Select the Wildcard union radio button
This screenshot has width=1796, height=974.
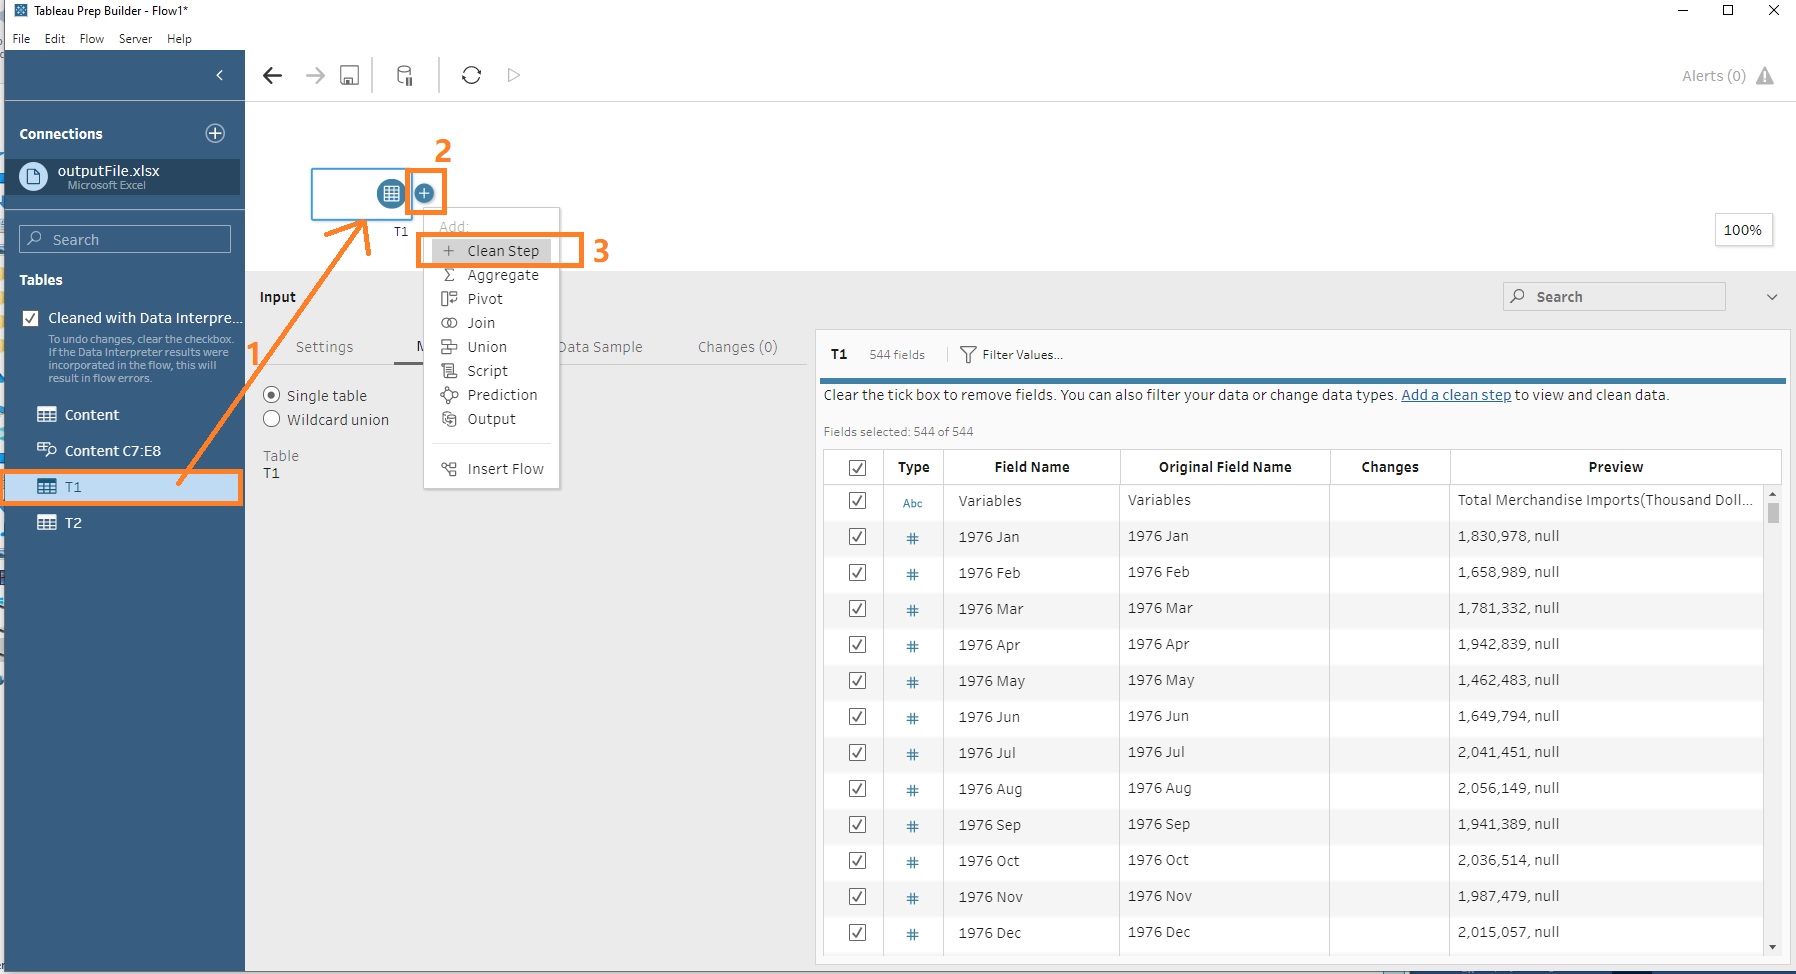pos(271,419)
